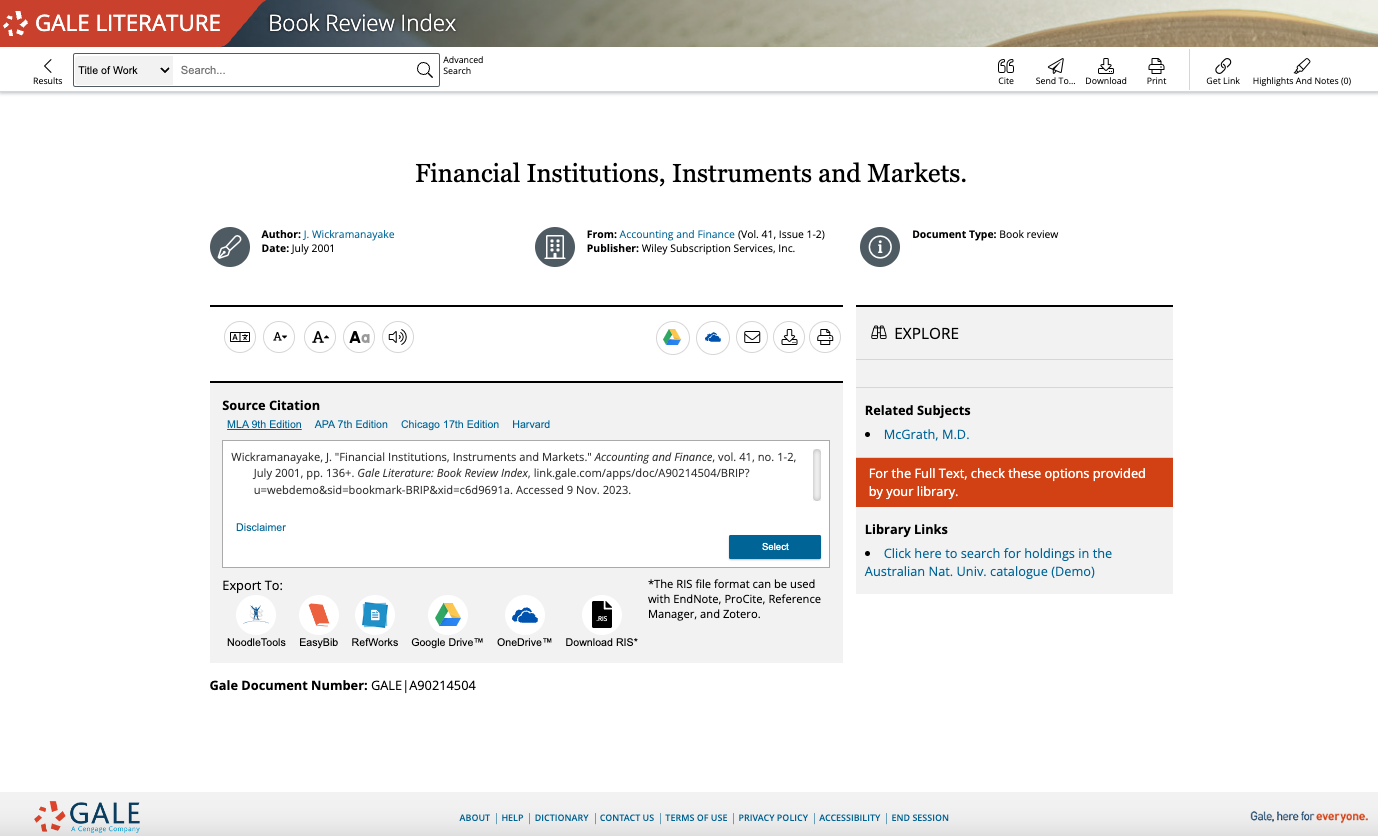This screenshot has width=1378, height=836.
Task: Open the Contact Us footer link
Action: click(x=627, y=818)
